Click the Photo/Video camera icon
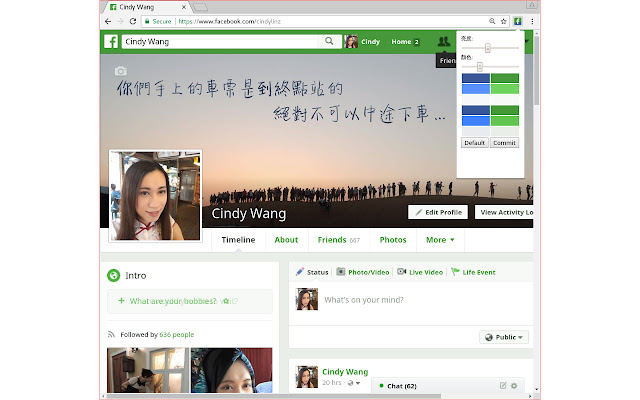Image resolution: width=640 pixels, height=400 pixels. point(341,272)
